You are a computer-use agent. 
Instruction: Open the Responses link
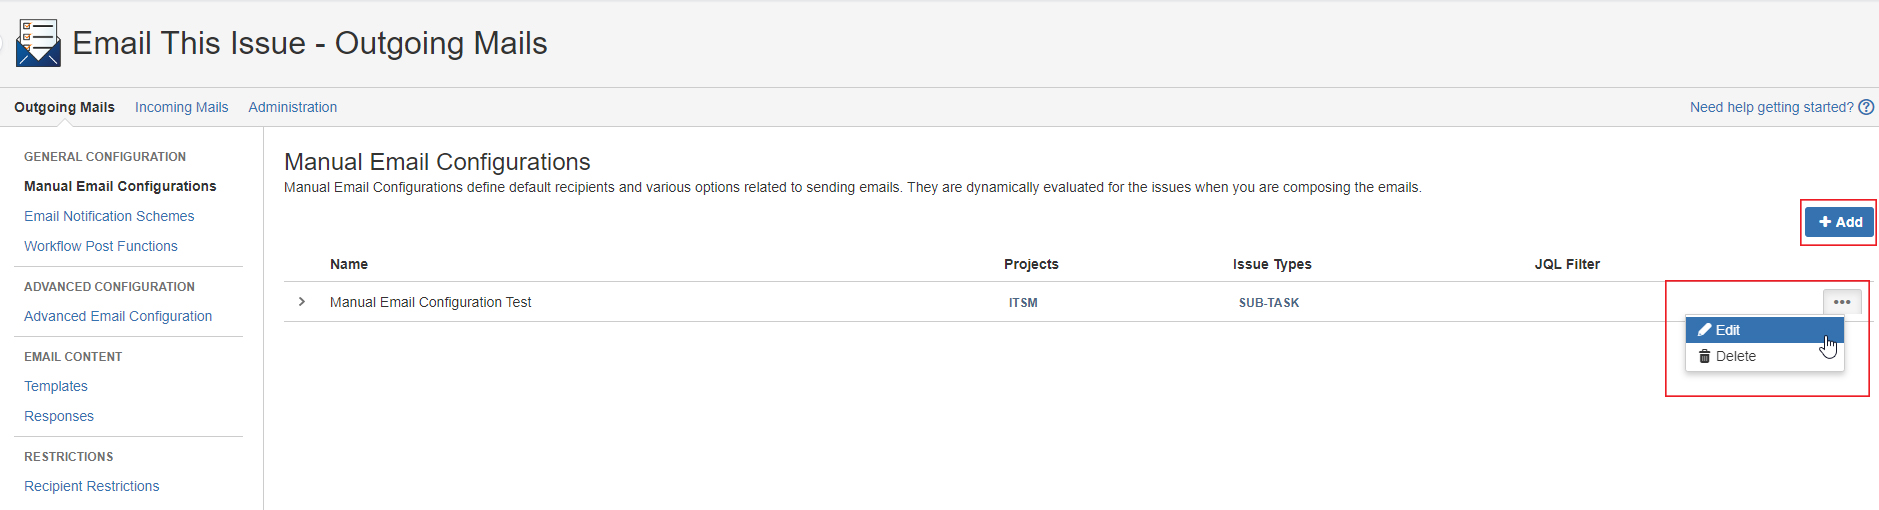59,416
